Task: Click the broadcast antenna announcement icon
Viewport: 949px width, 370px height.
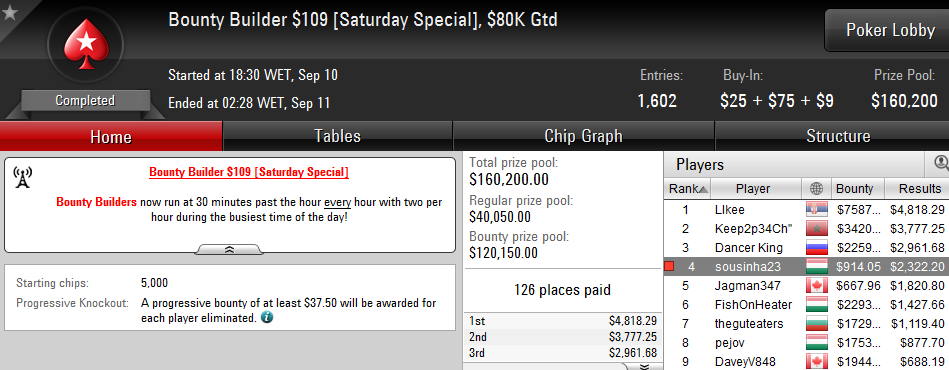Action: pos(22,177)
